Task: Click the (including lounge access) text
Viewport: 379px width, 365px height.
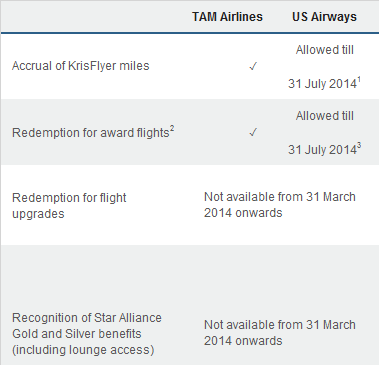Action: [83, 350]
